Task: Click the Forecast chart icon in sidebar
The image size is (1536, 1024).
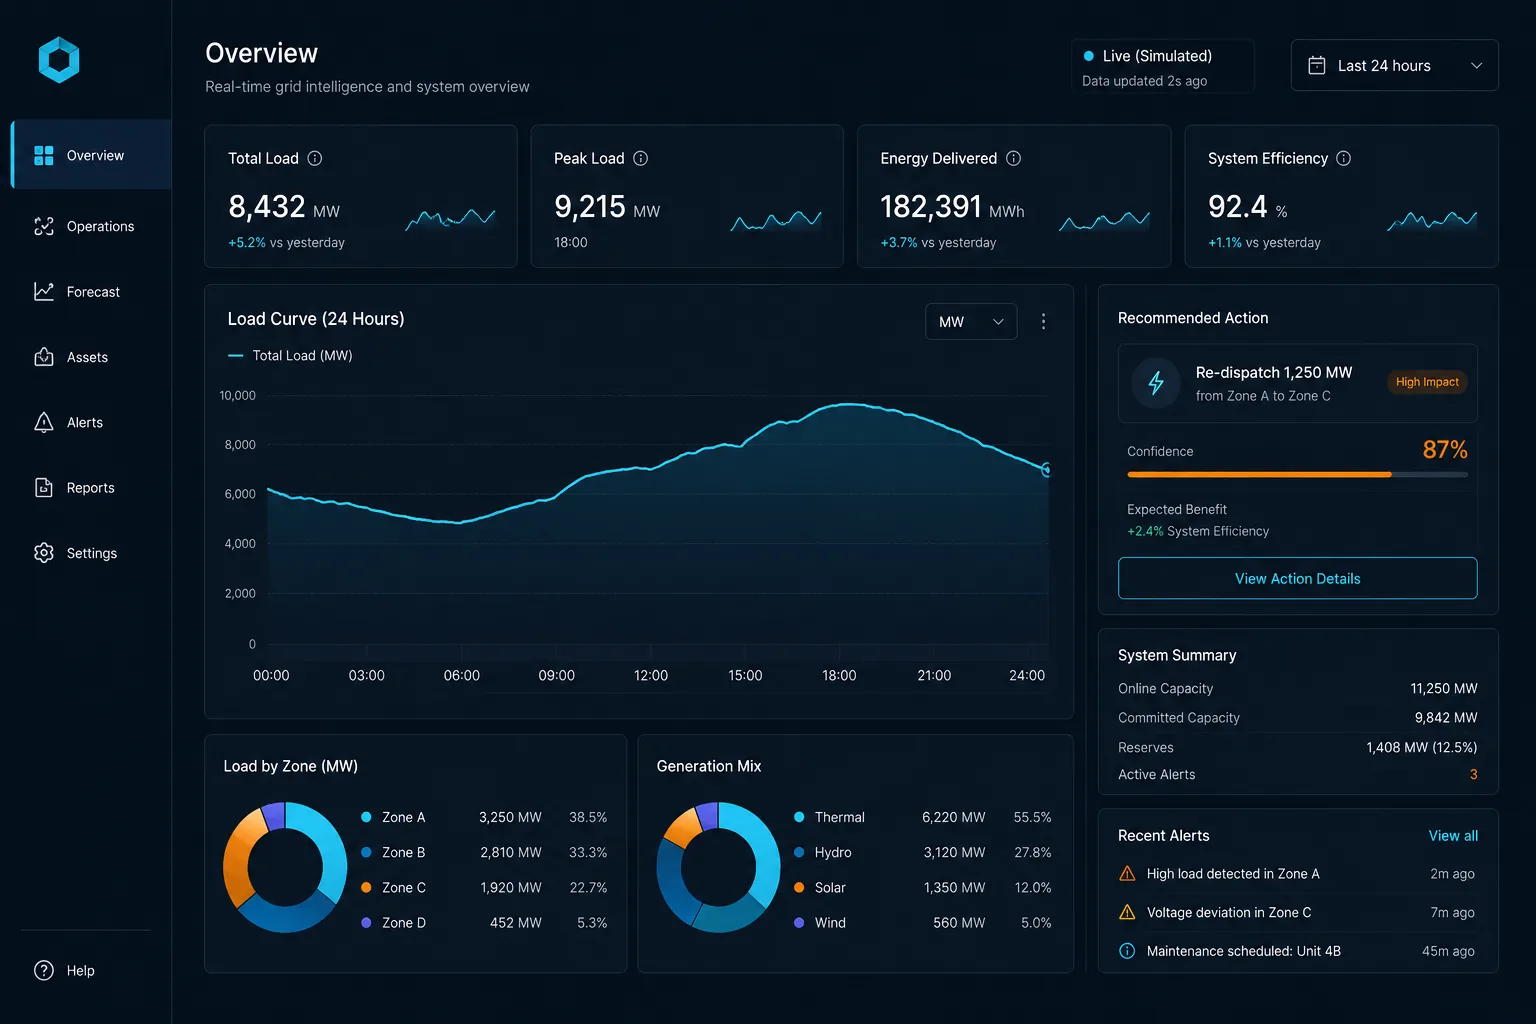Action: (44, 291)
